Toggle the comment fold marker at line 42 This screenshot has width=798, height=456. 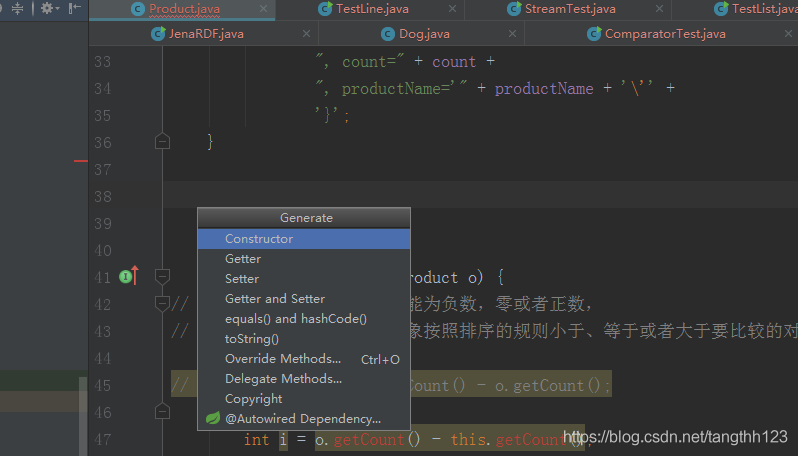162,302
